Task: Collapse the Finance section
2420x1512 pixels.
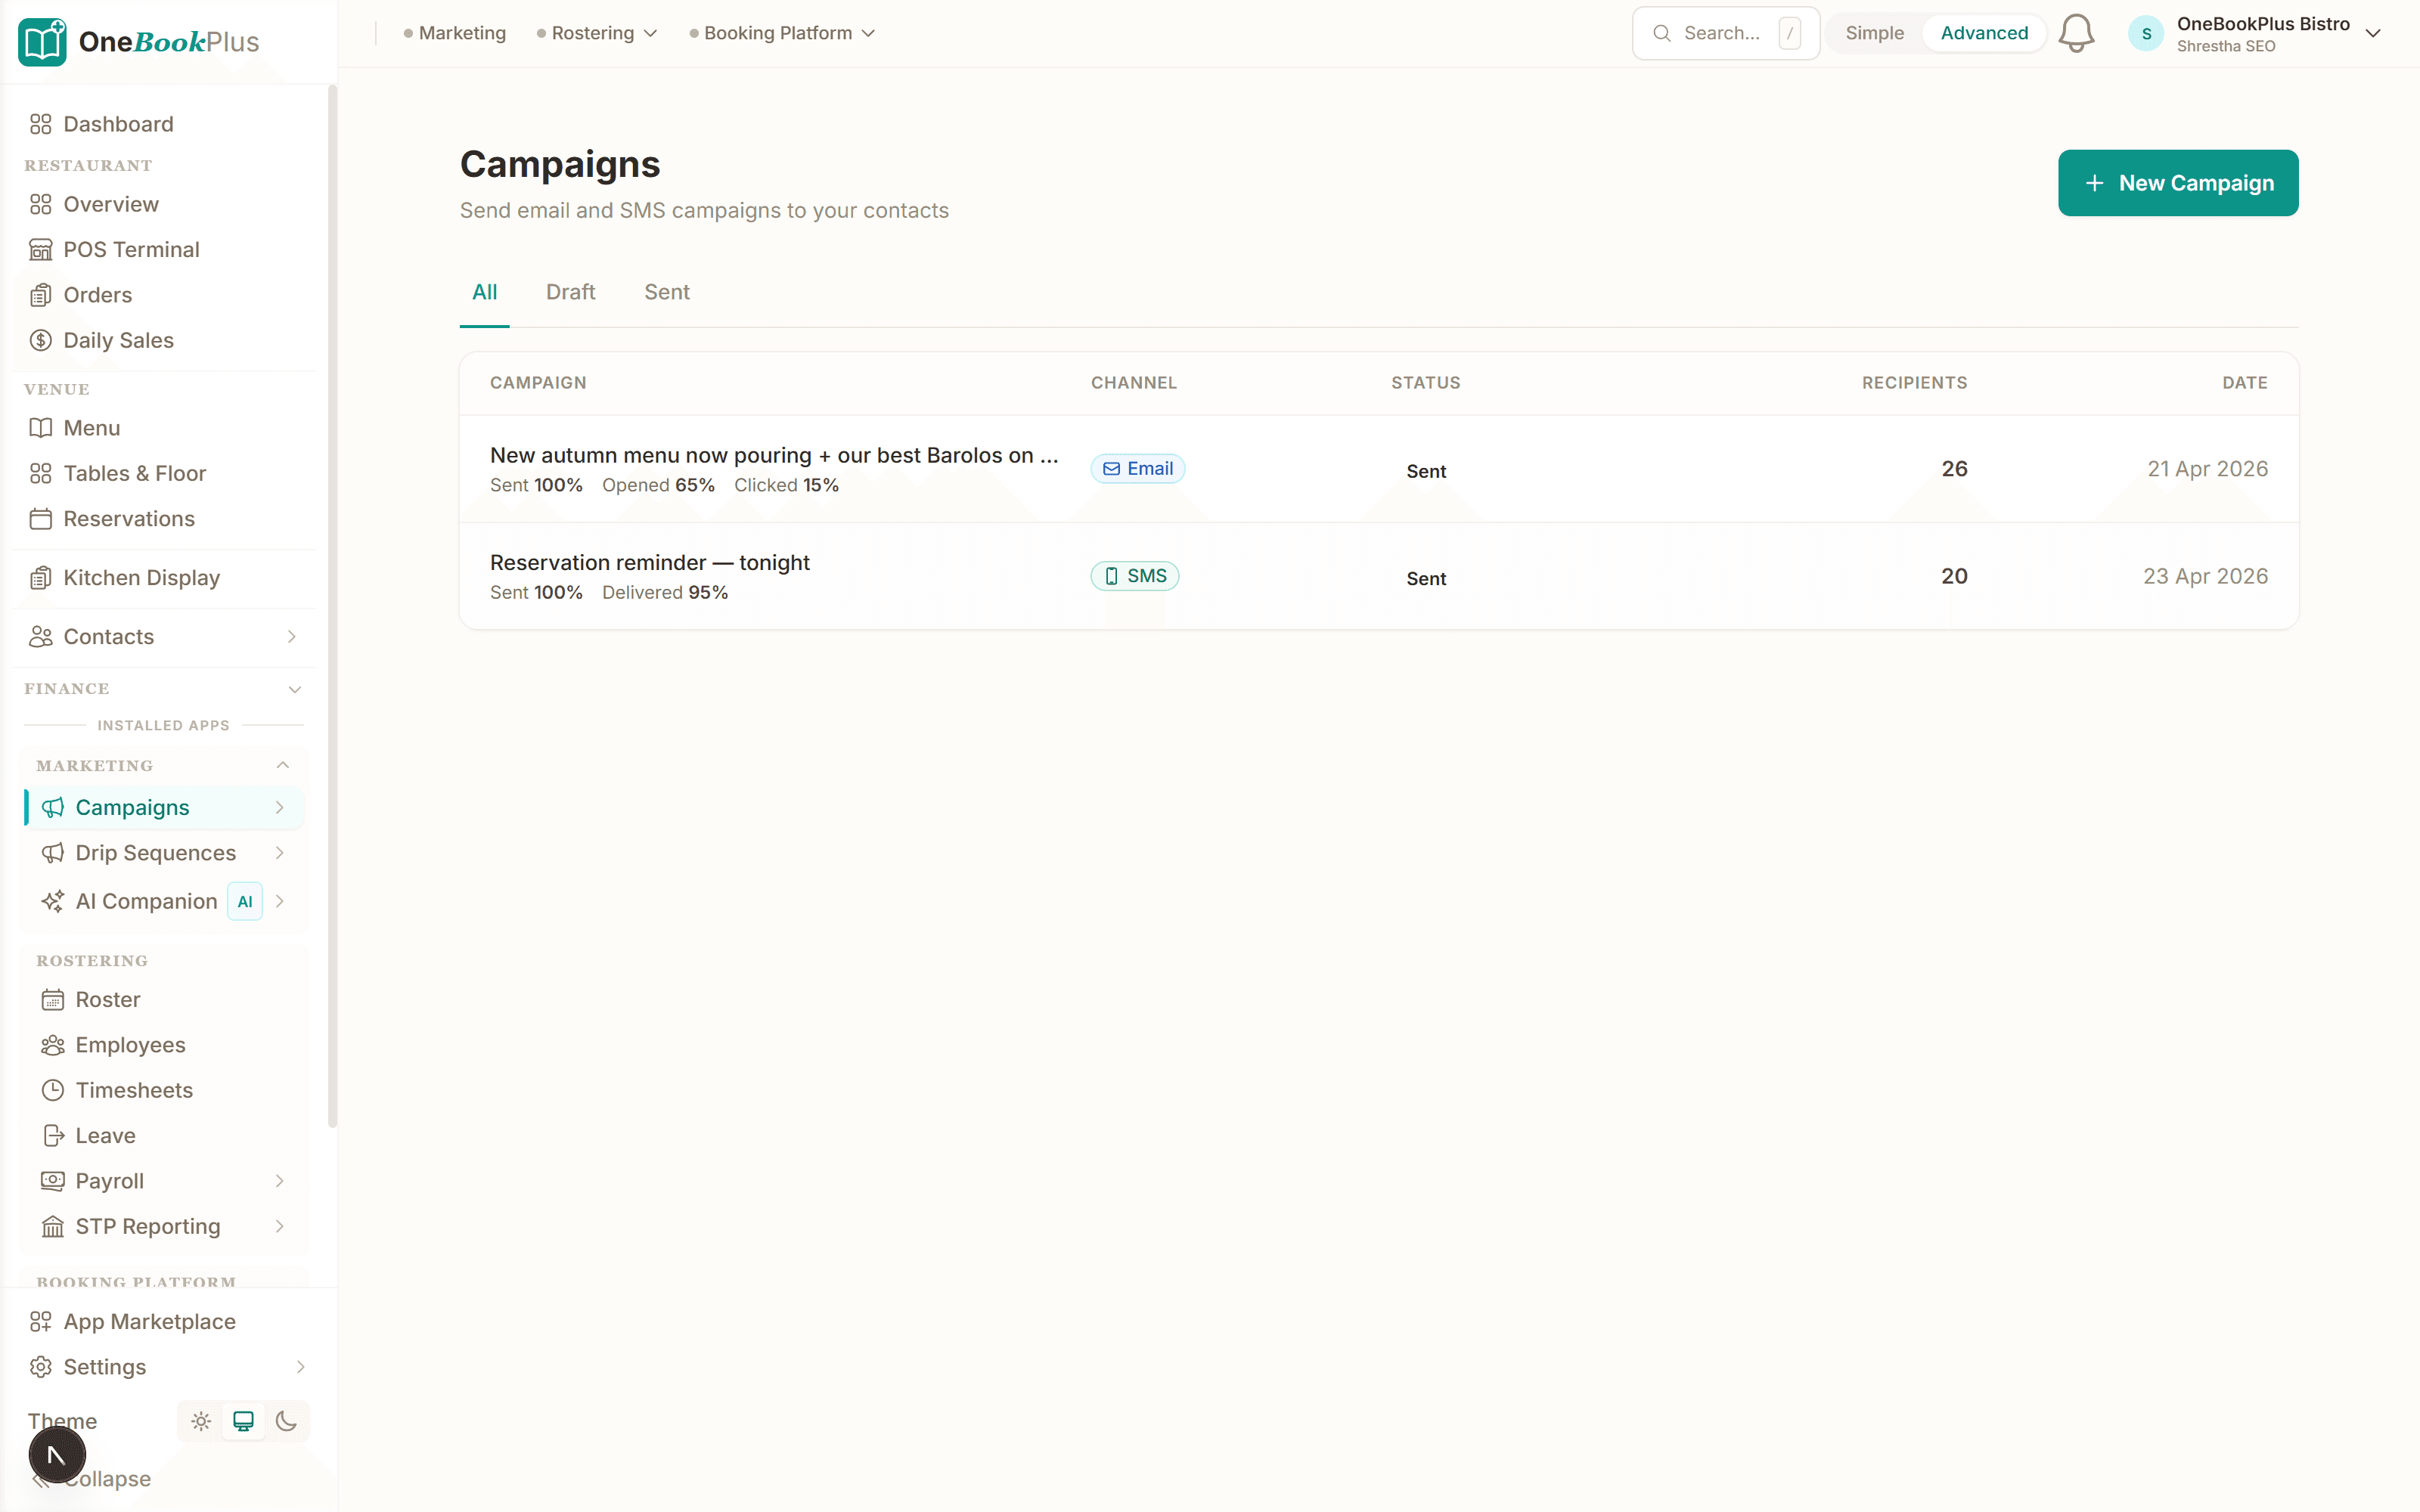Action: pyautogui.click(x=294, y=688)
